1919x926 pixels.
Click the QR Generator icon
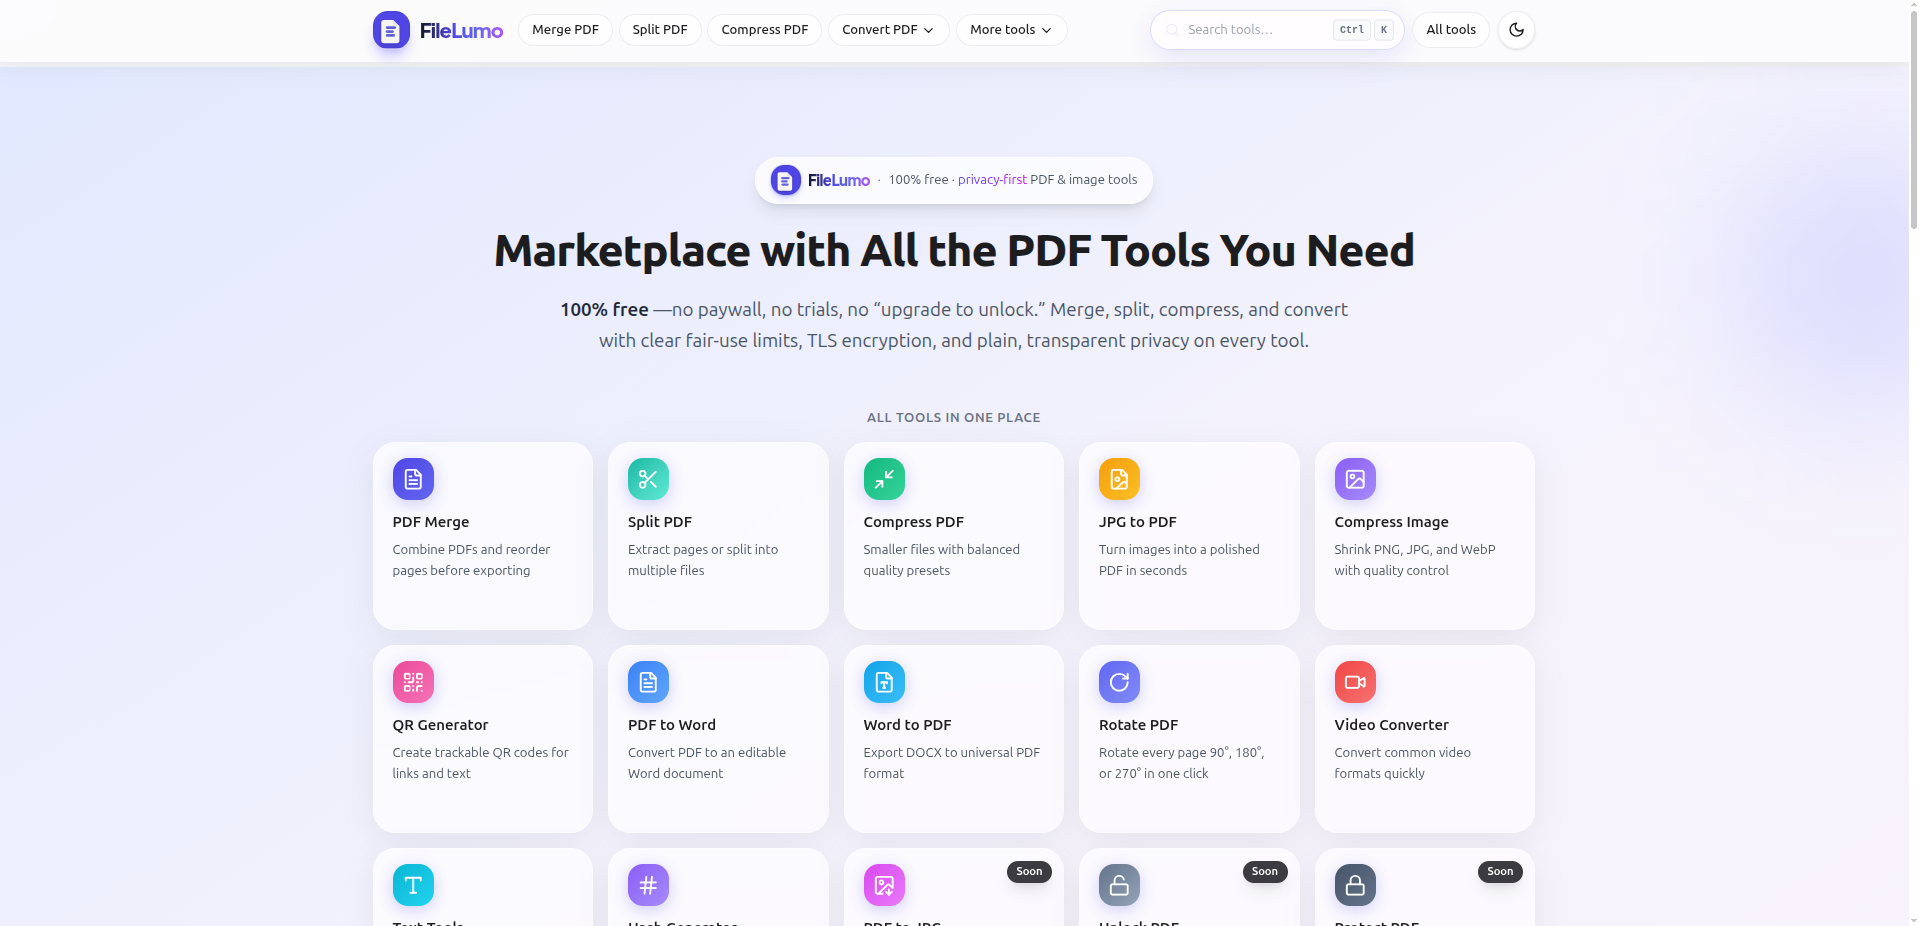[x=413, y=682]
